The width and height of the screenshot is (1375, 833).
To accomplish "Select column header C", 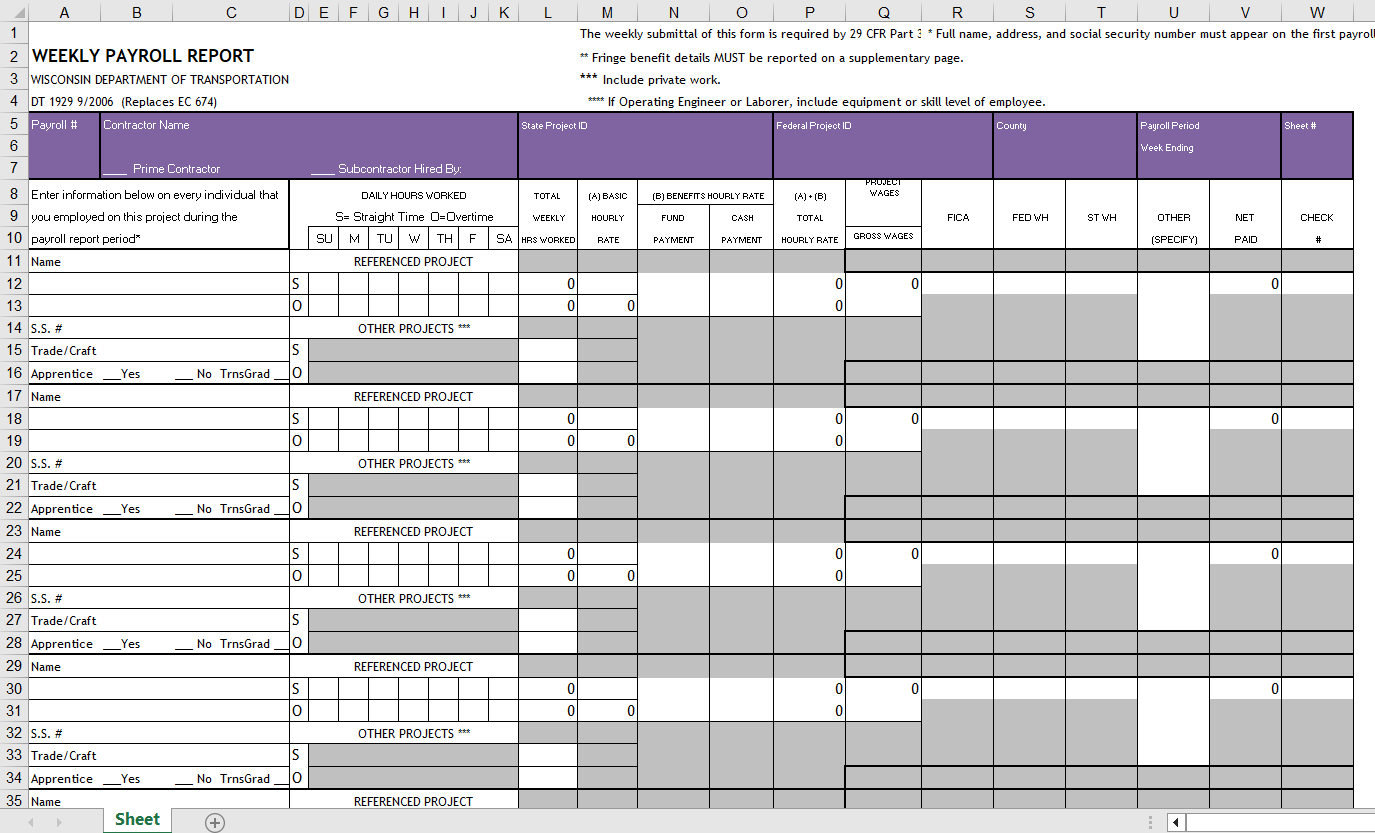I will coord(231,12).
